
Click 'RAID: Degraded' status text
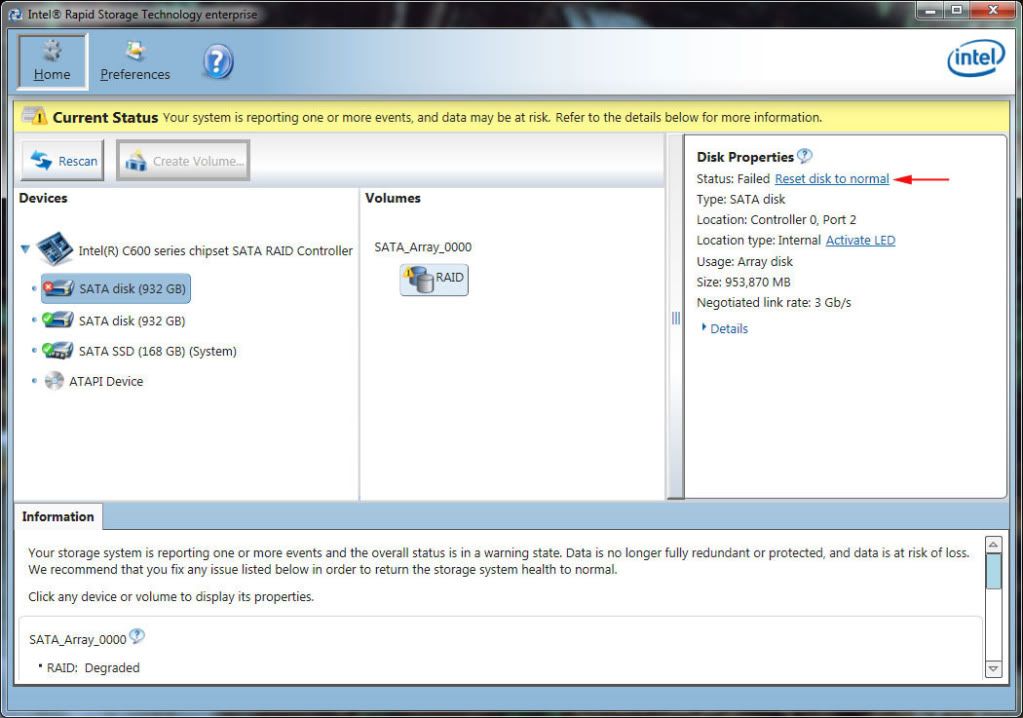93,668
